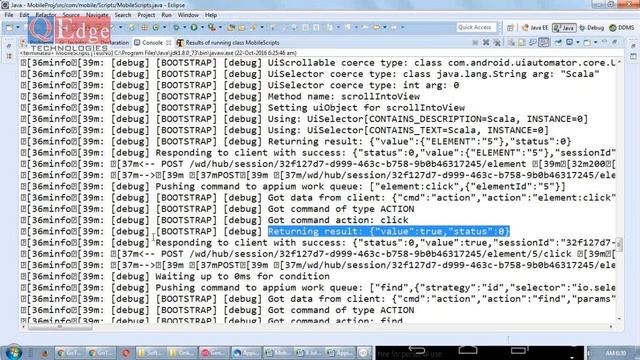This screenshot has height=360, width=640.
Task: Expand the Open Console dropdown arrow
Action: 596,42
